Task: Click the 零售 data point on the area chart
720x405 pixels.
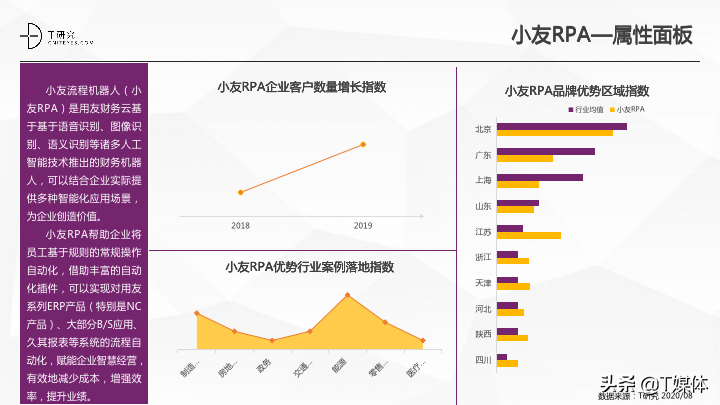Action: tap(385, 322)
